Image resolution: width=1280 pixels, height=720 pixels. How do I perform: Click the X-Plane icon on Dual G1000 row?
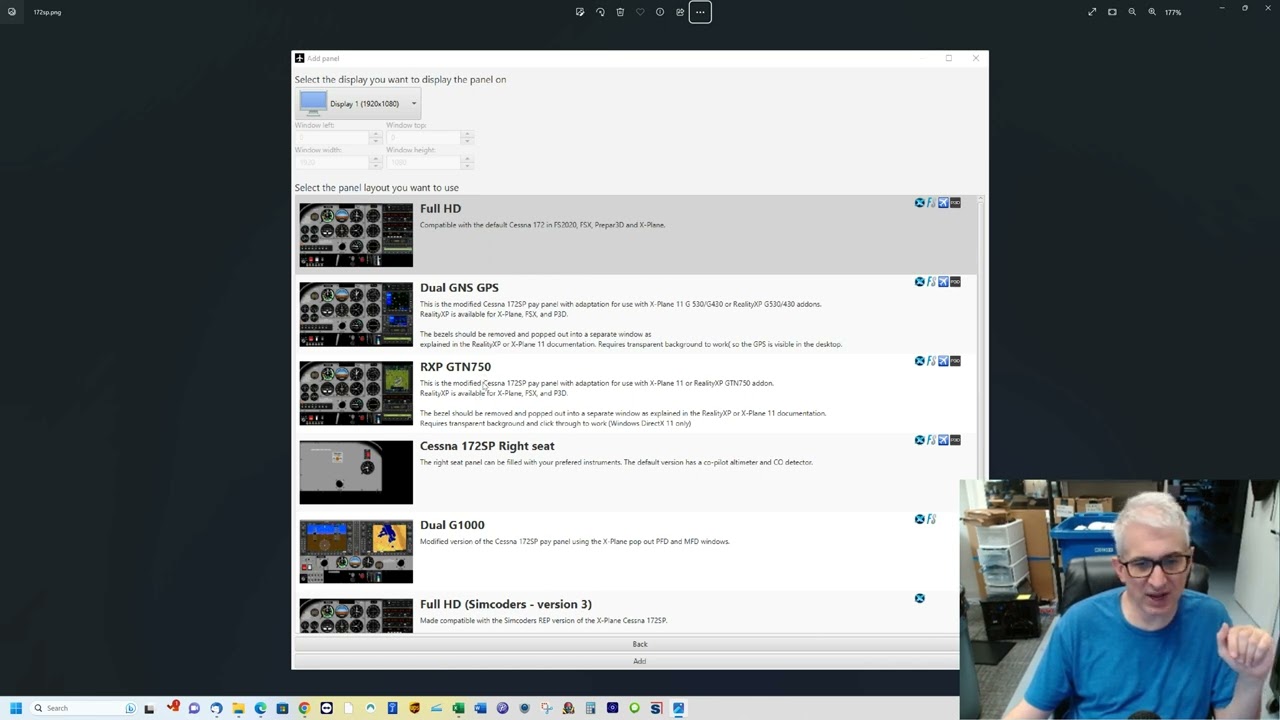(x=920, y=519)
